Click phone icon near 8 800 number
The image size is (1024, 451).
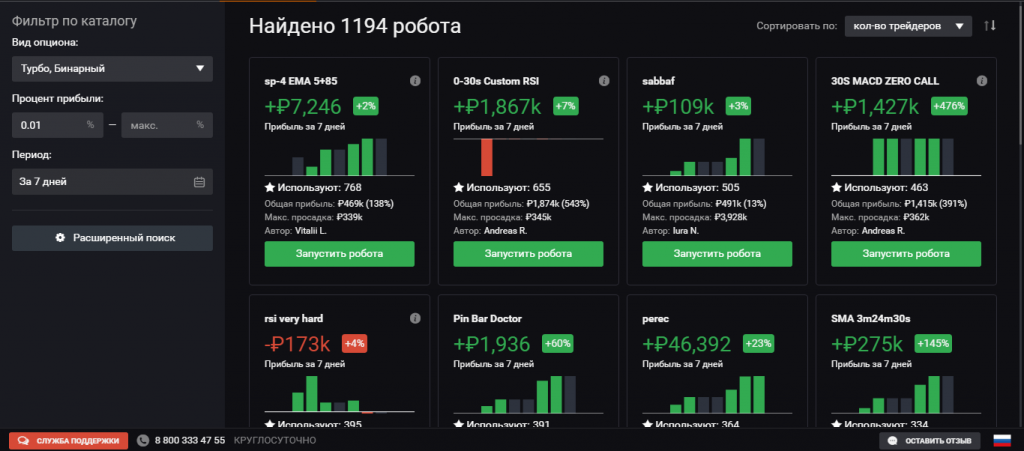tap(143, 441)
